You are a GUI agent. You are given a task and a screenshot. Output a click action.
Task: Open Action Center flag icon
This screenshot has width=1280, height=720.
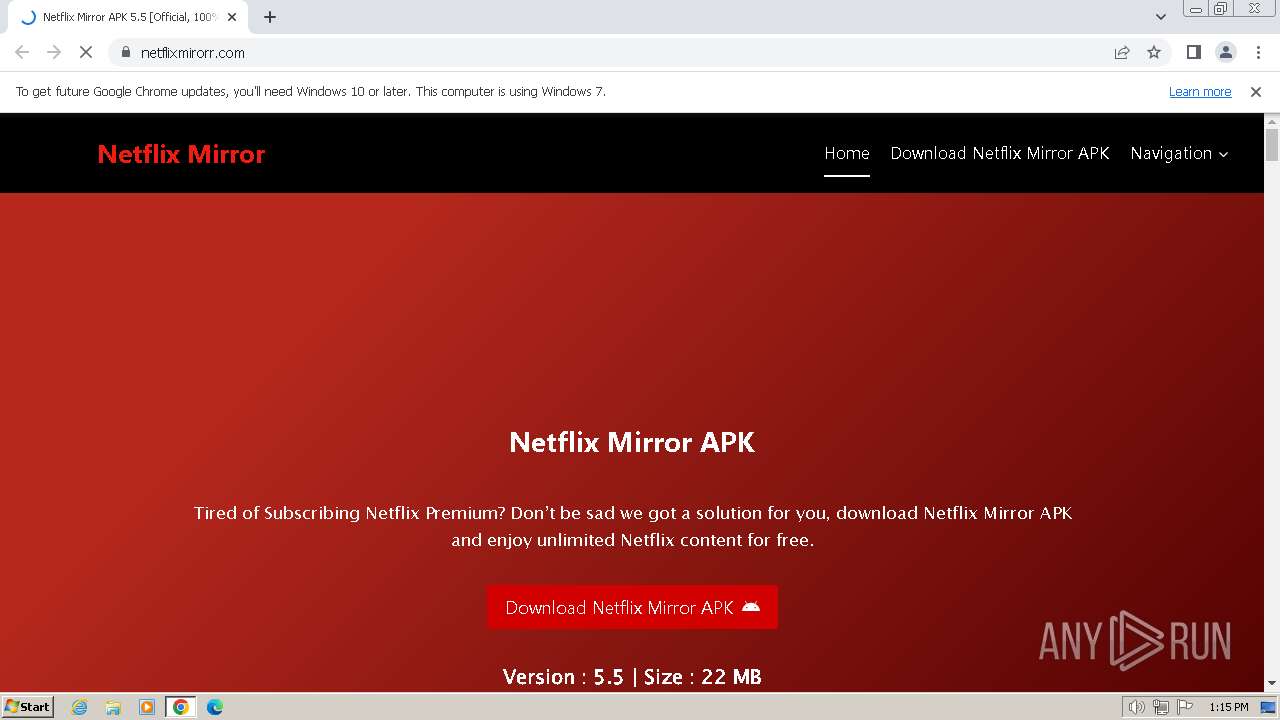1185,707
